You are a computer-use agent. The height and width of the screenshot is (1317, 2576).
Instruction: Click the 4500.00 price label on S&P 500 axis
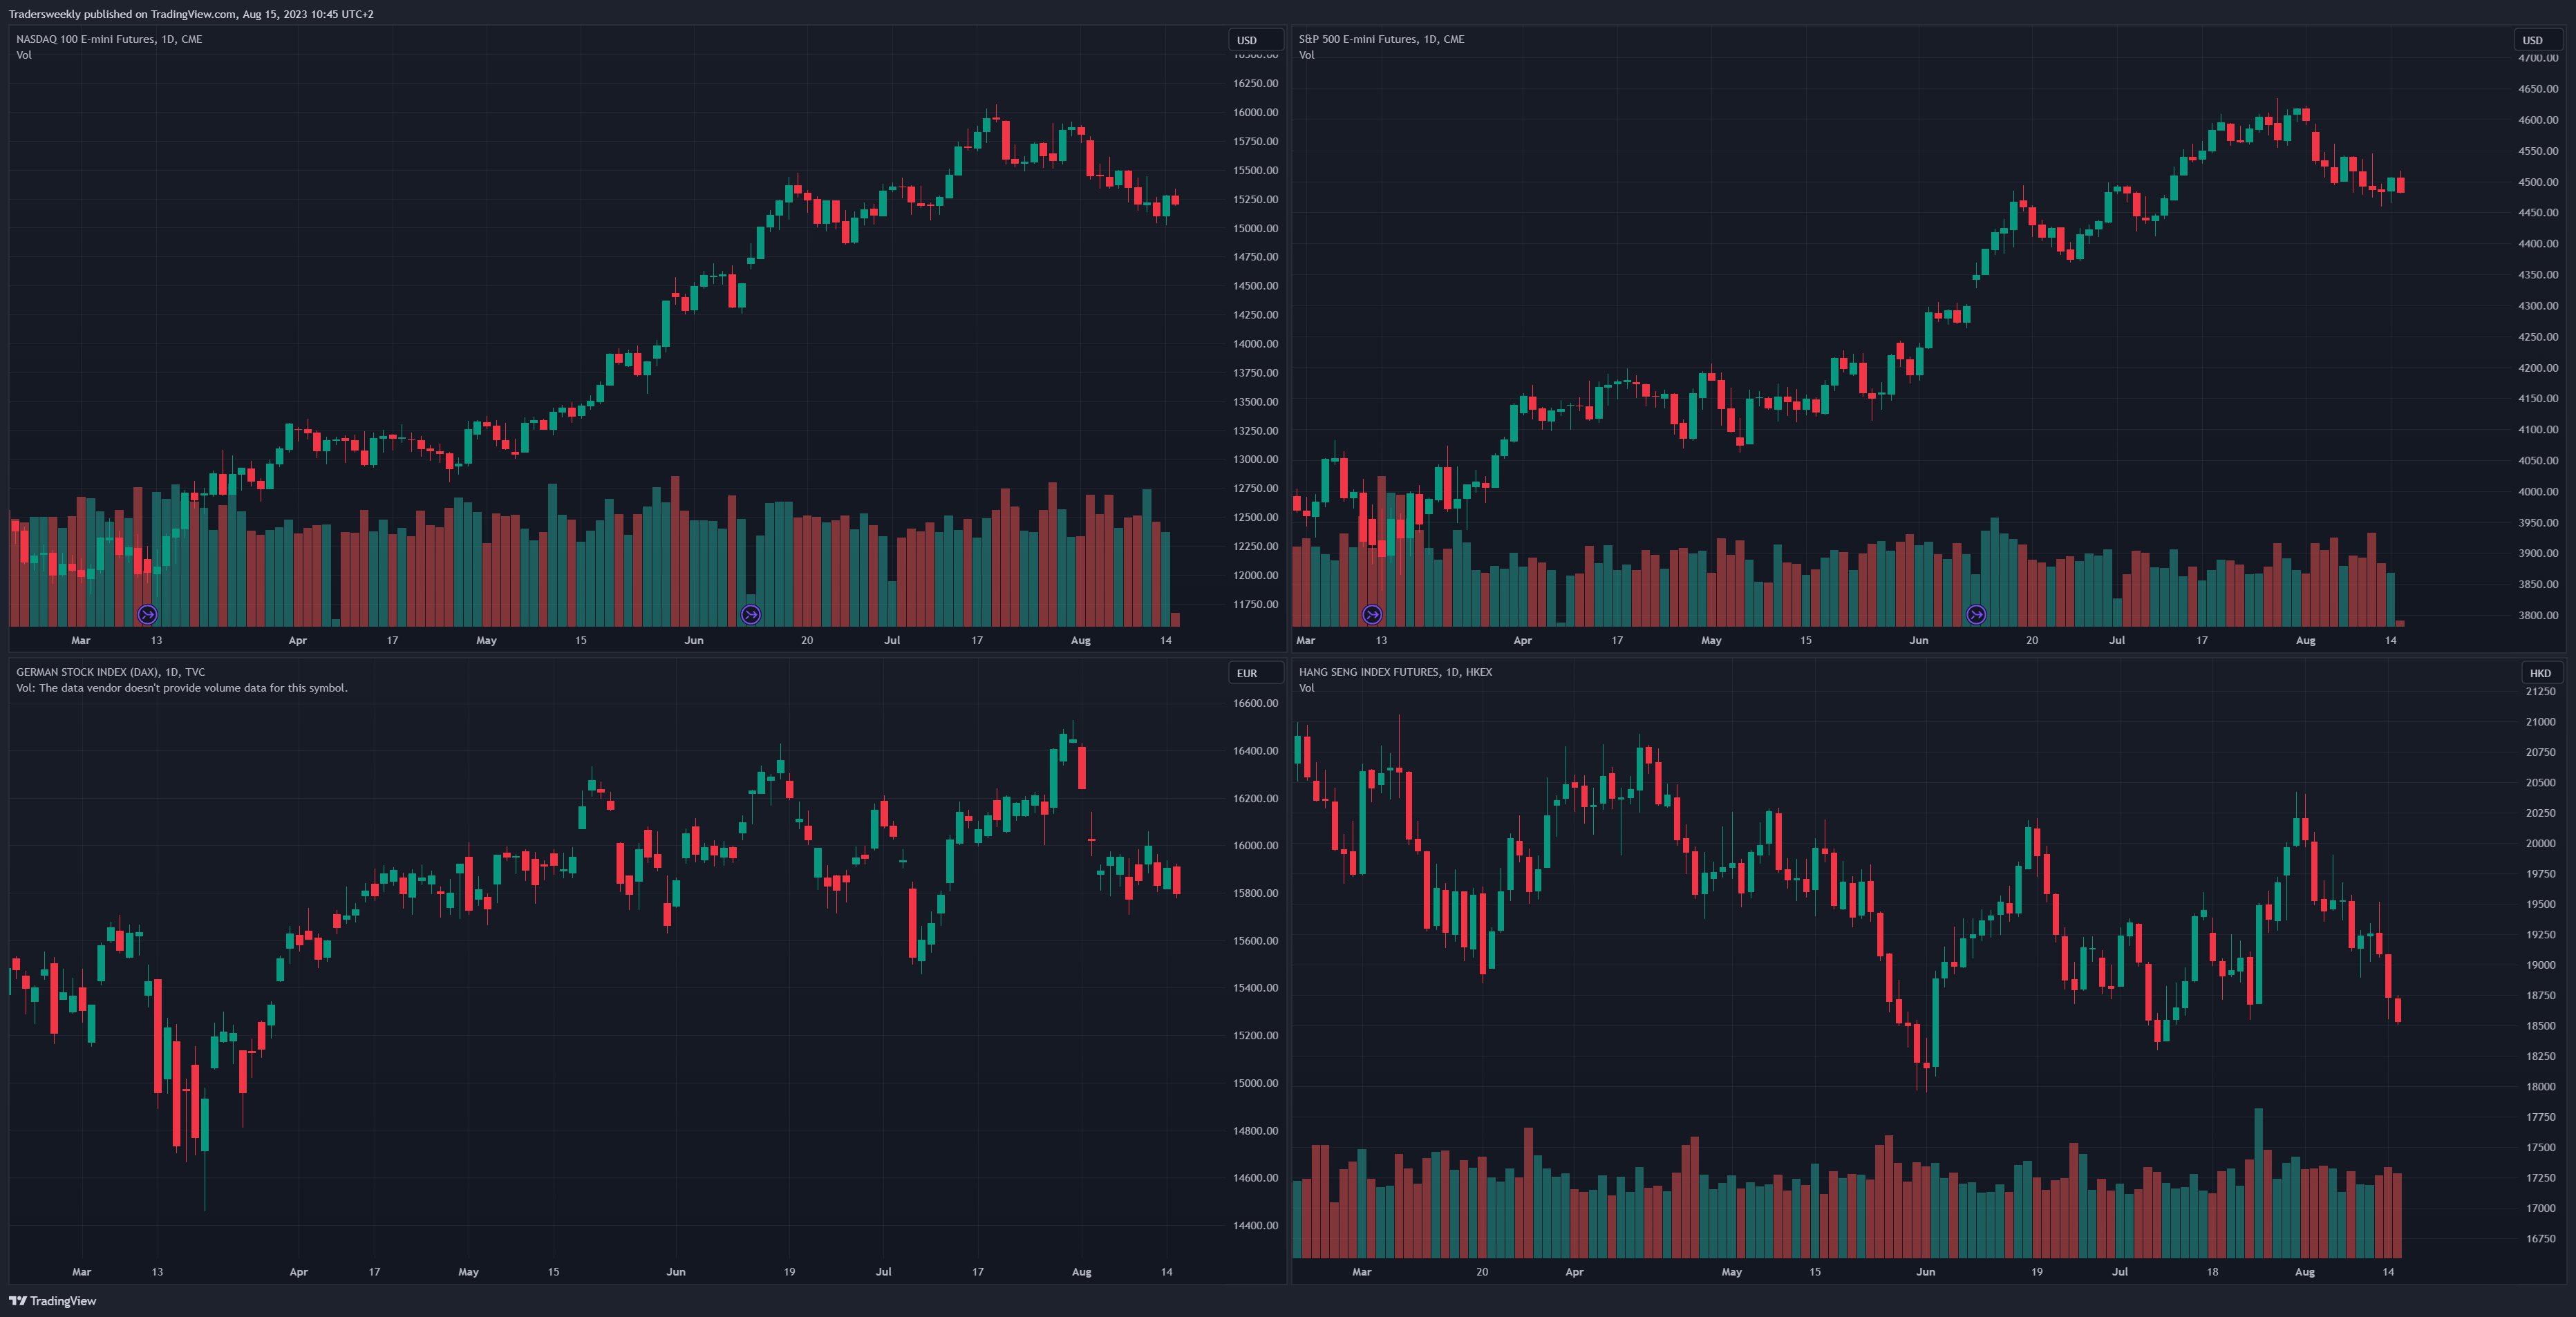tap(2538, 182)
